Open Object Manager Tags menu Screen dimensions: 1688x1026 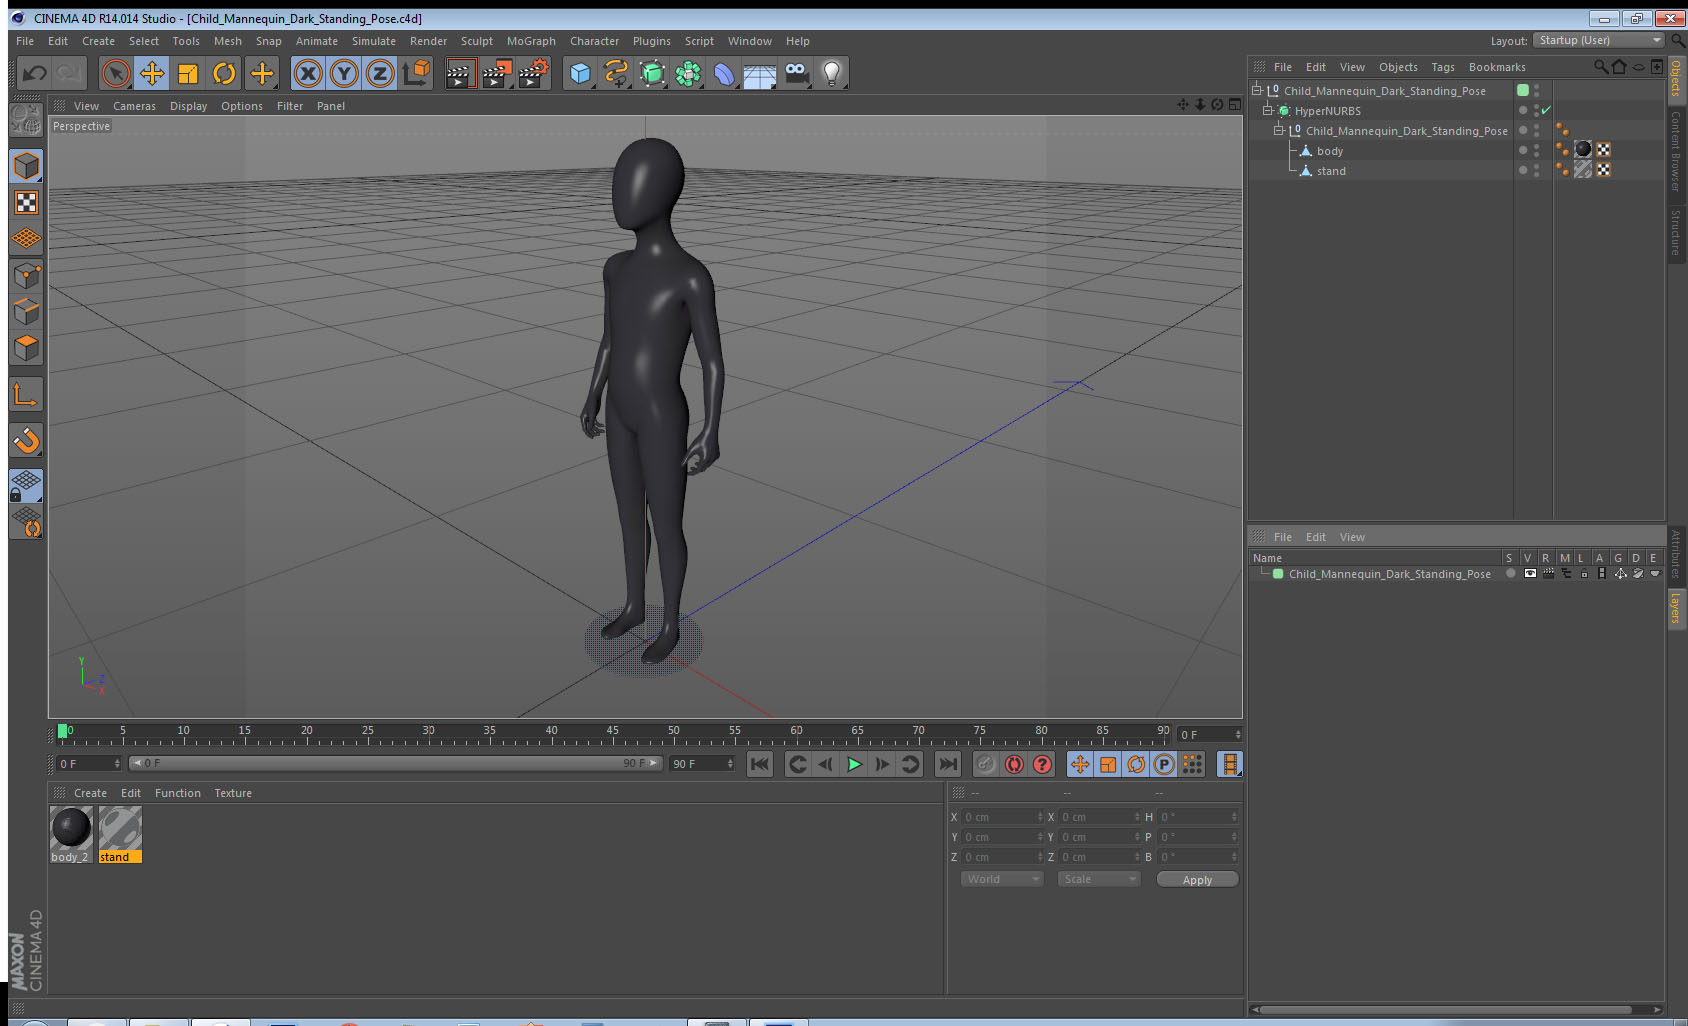[1442, 67]
